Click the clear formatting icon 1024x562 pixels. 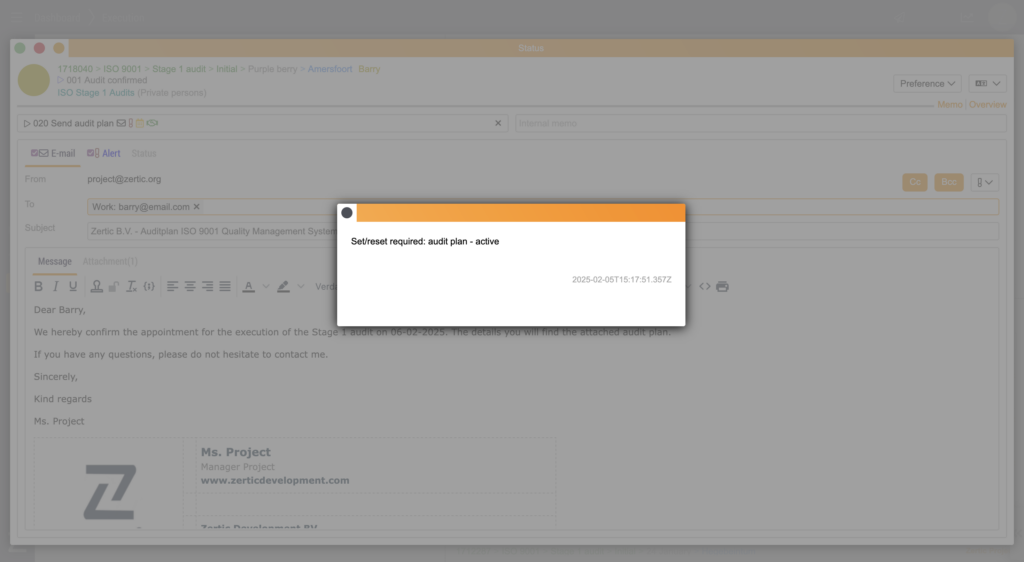[131, 287]
